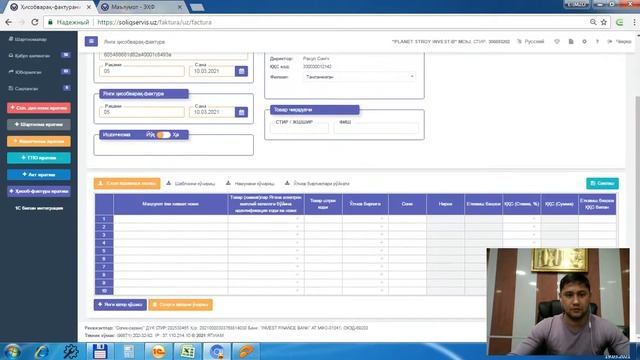Click Шаблонни юклаш download link
The image size is (640, 360).
click(191, 184)
